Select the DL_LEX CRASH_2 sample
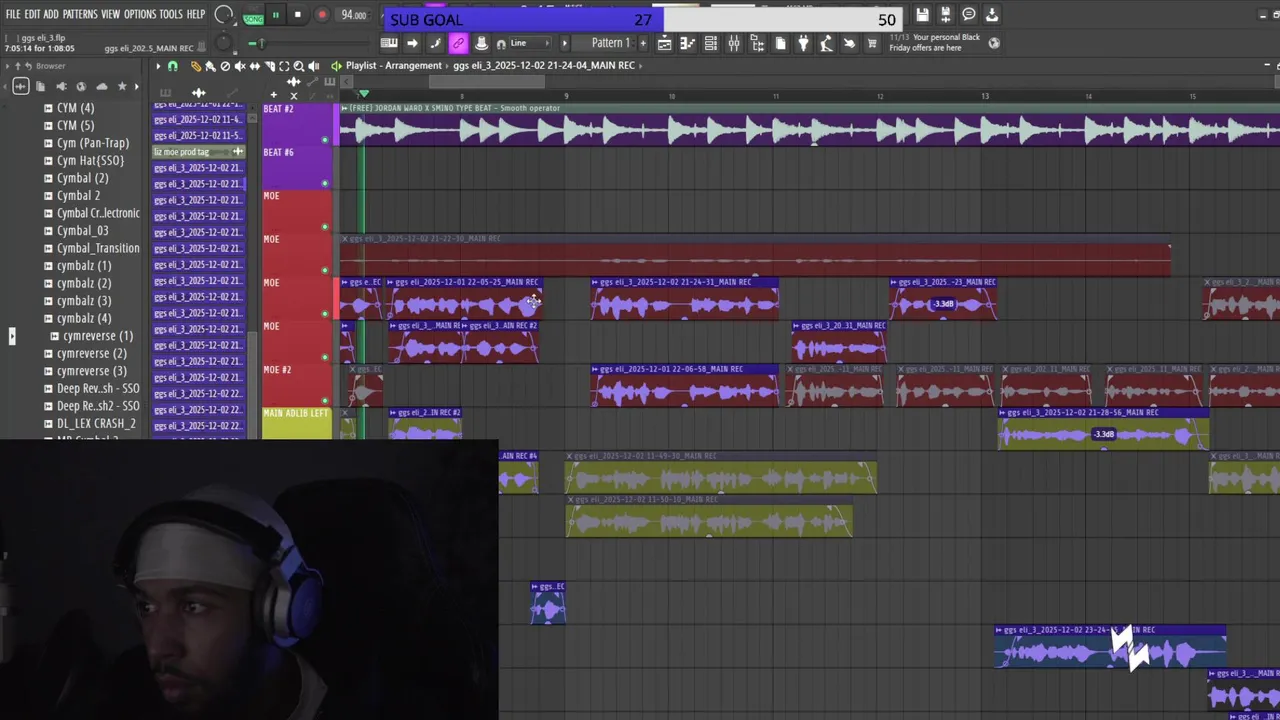 [95, 423]
